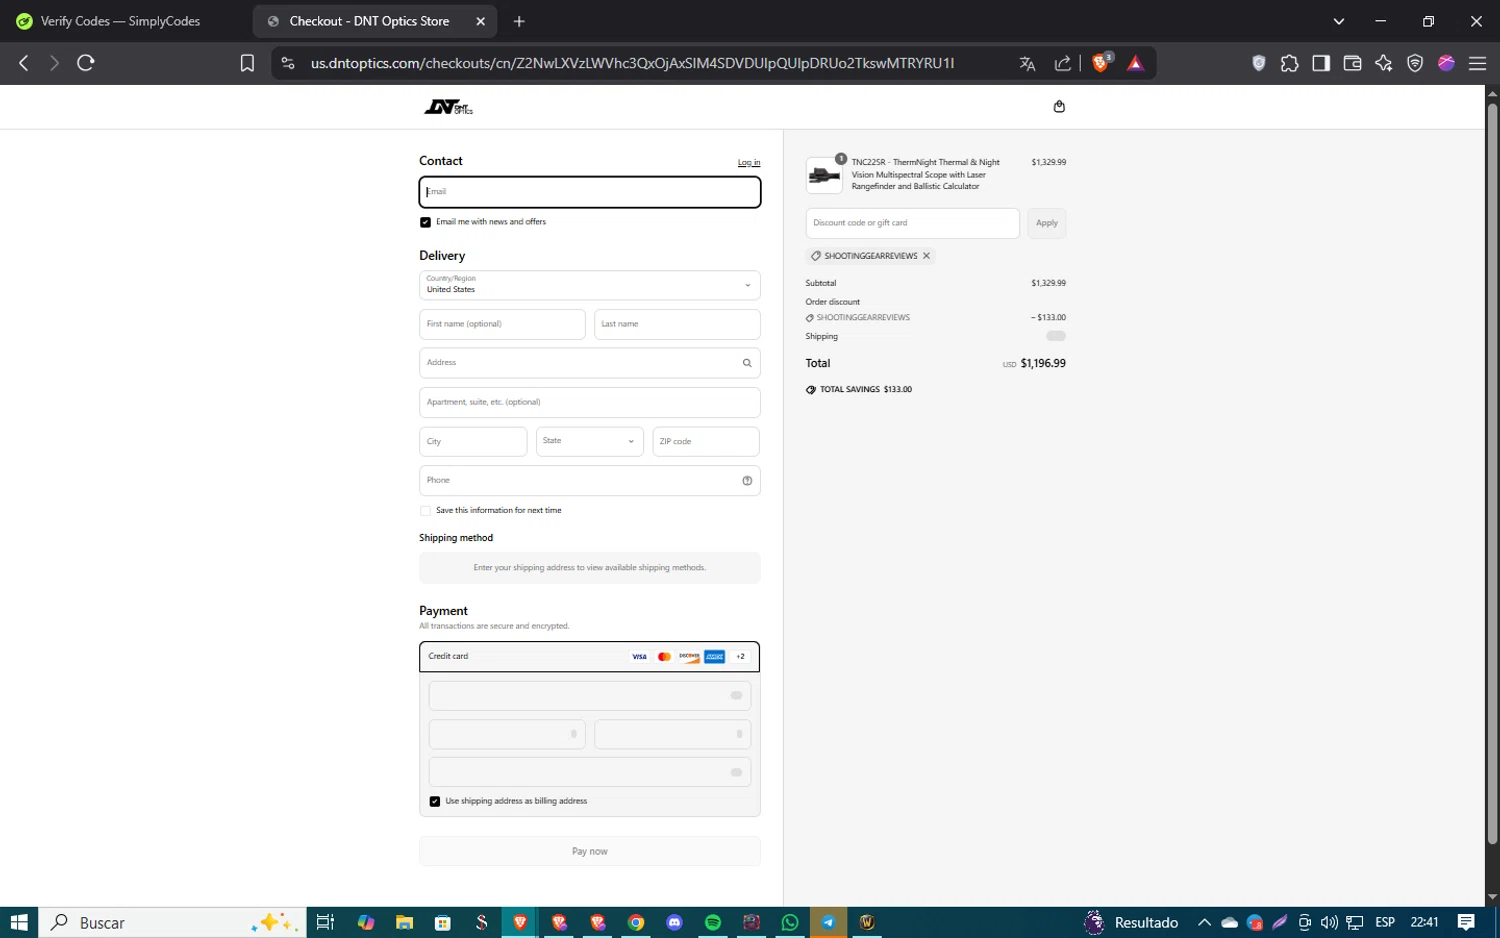Viewport: 1500px width, 938px height.
Task: View site information icon in address bar
Action: (288, 63)
